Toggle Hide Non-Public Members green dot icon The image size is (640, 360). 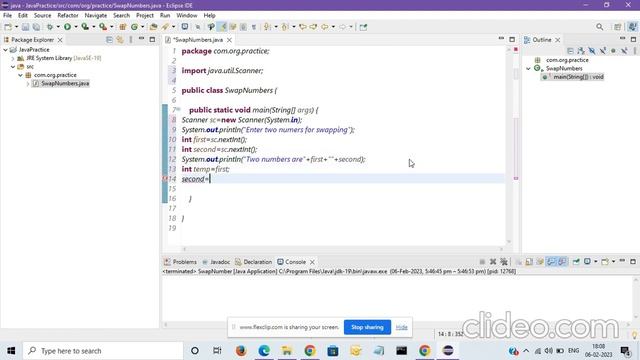pyautogui.click(x=613, y=51)
